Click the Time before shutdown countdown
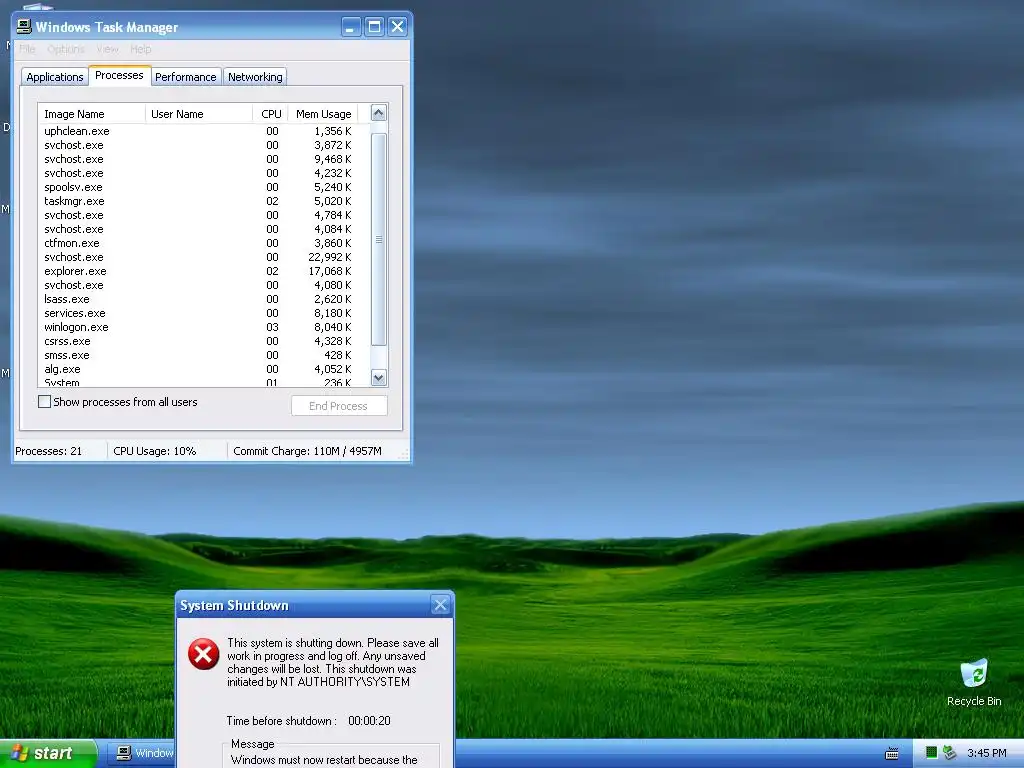 tap(369, 721)
